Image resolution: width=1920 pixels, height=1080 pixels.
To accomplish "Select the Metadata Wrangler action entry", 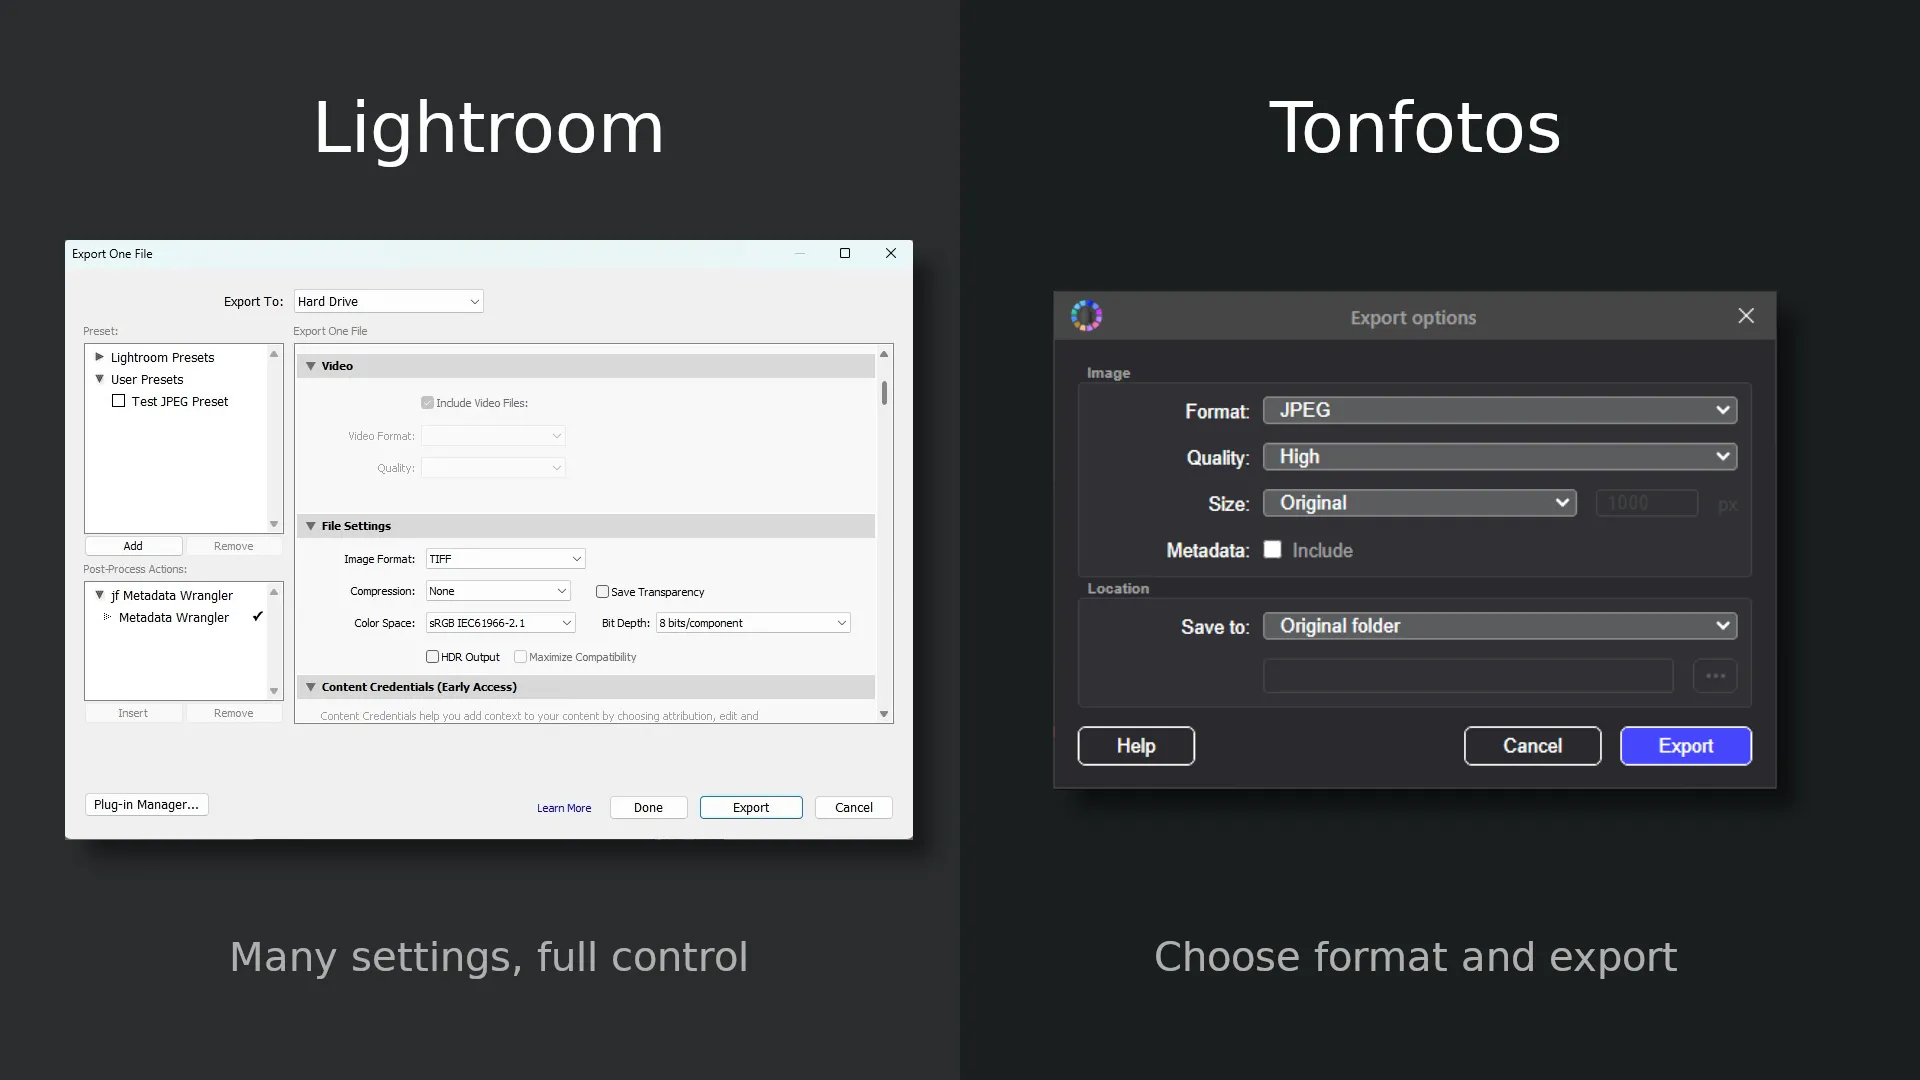I will tap(174, 617).
